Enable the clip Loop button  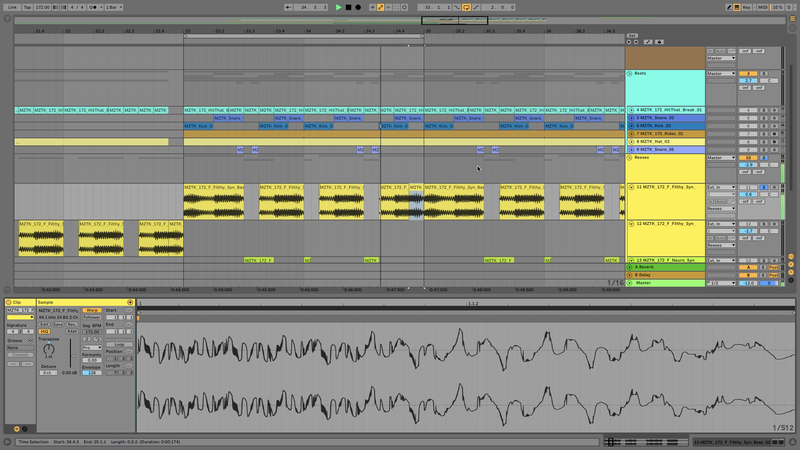tap(119, 344)
